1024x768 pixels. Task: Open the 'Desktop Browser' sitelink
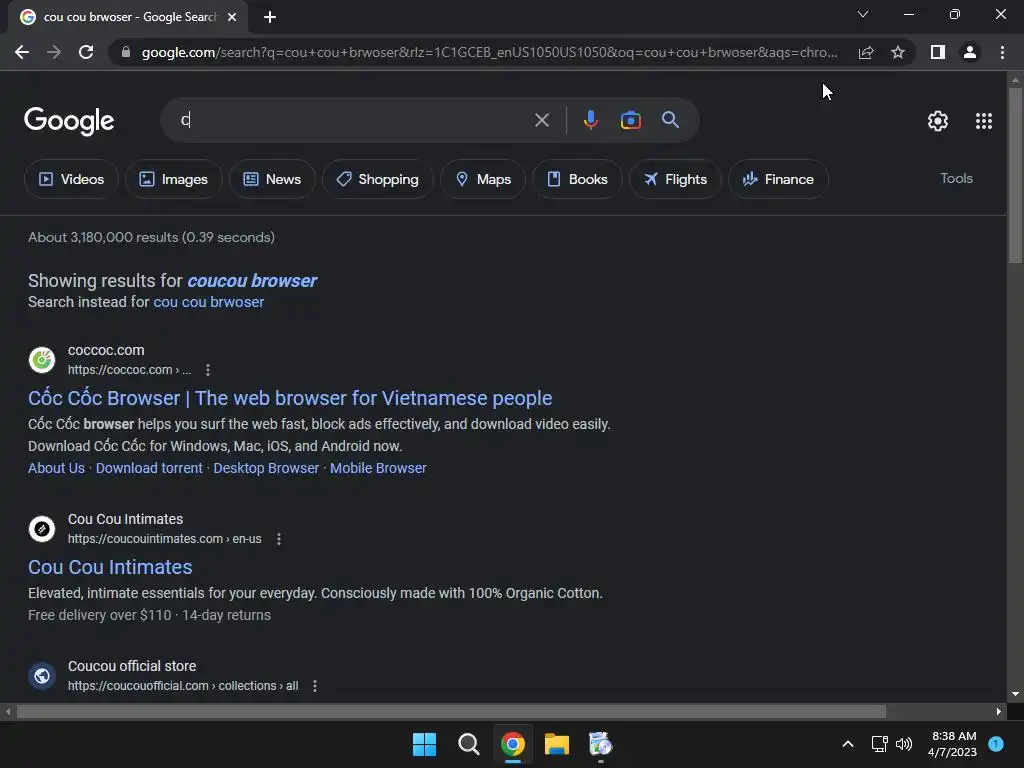coord(266,468)
